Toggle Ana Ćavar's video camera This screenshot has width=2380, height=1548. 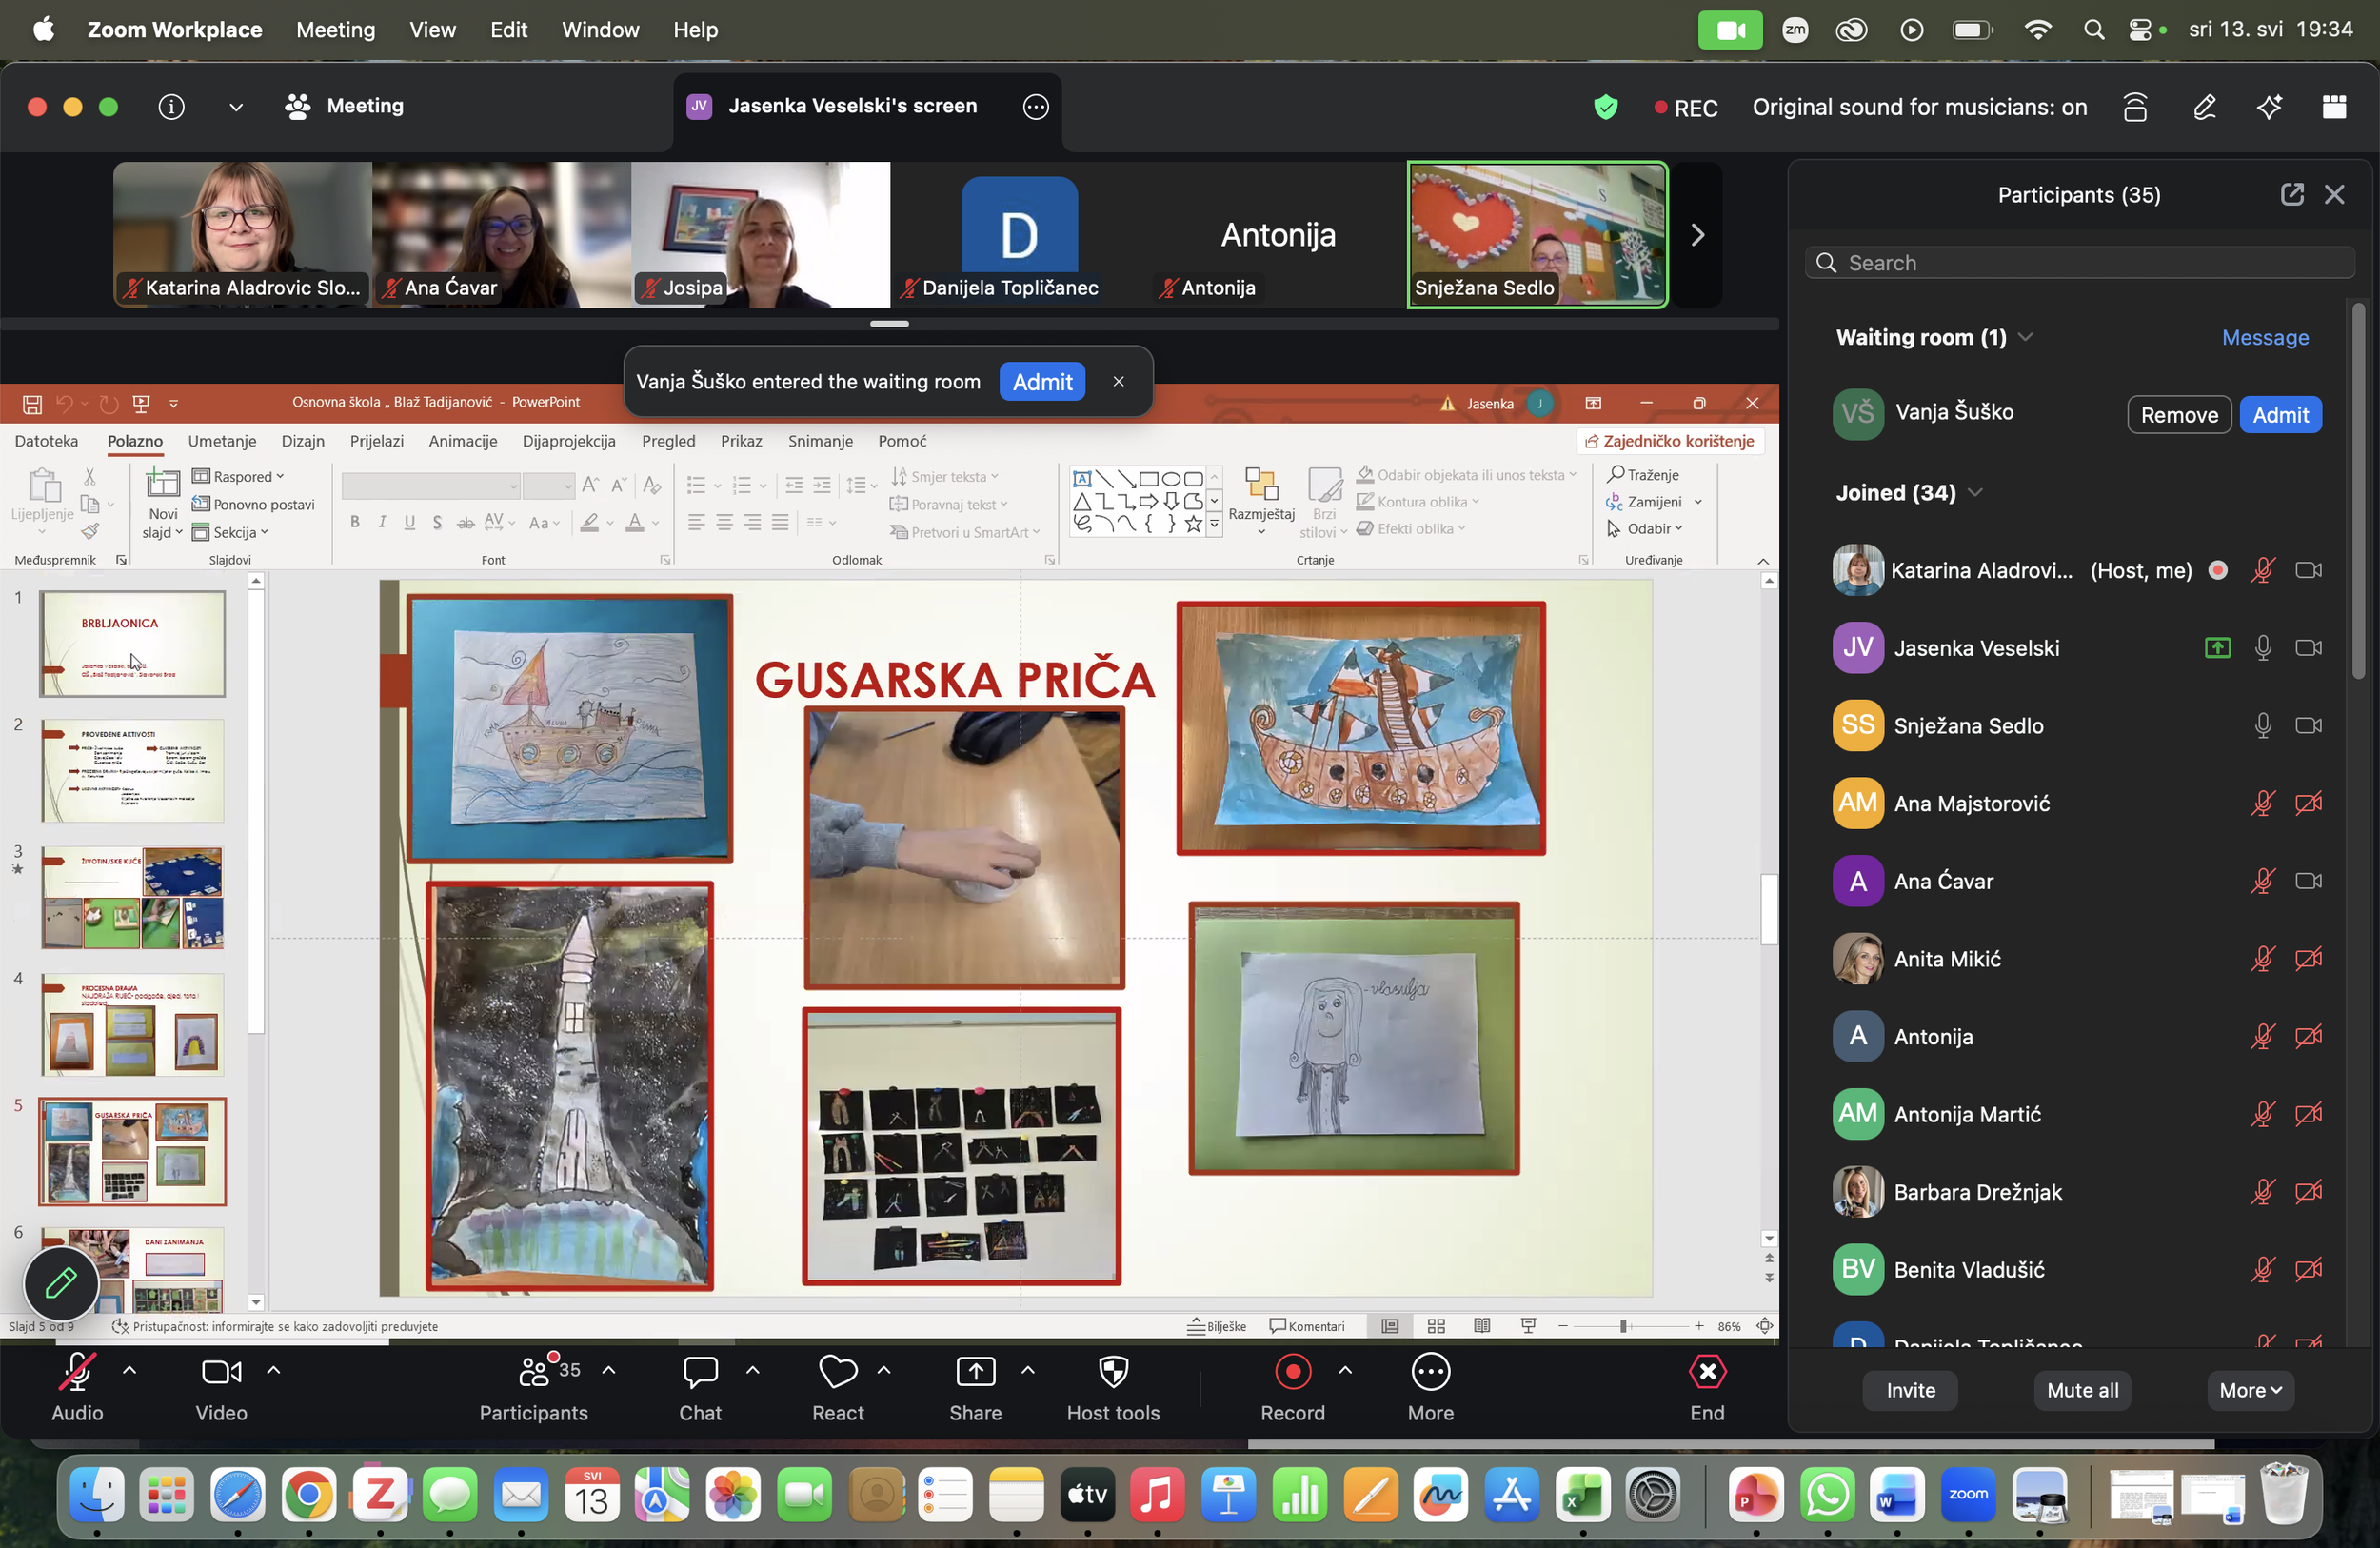[2309, 881]
